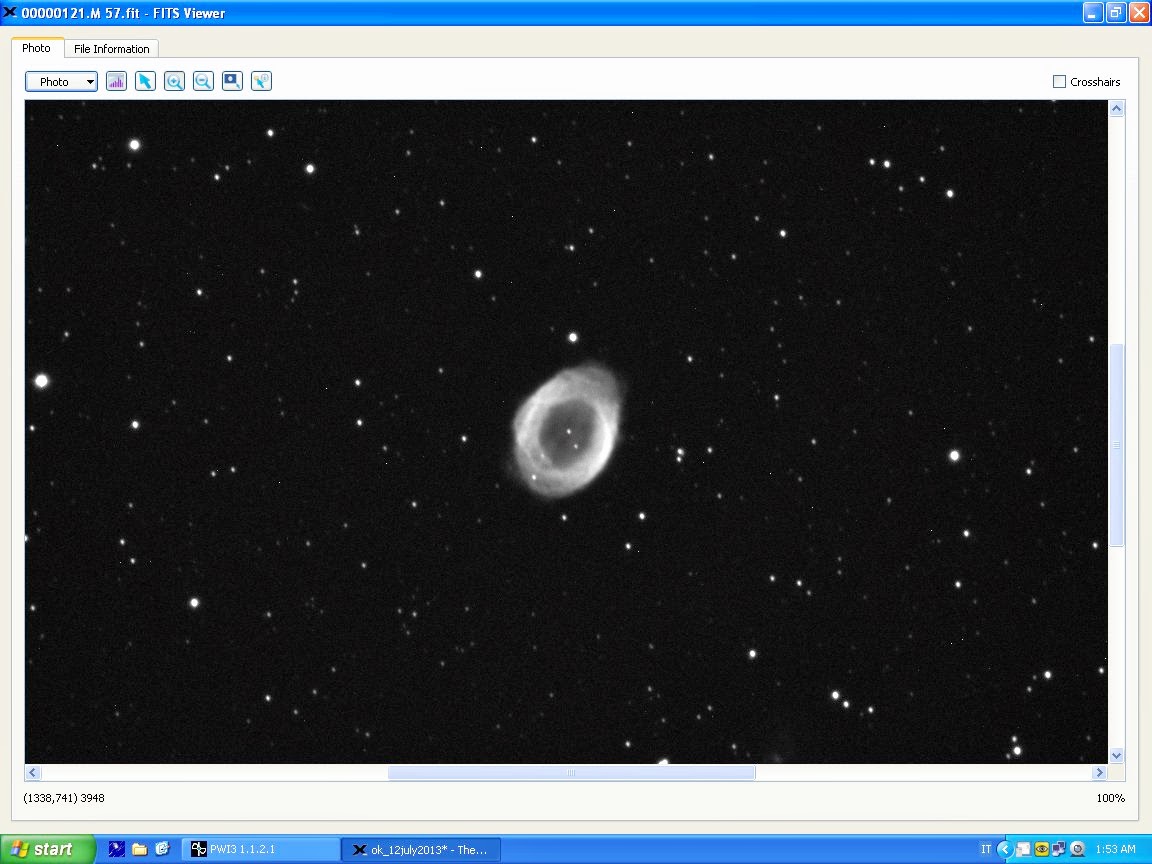Select the arrow pointer tool
The width and height of the screenshot is (1152, 864).
click(x=145, y=81)
